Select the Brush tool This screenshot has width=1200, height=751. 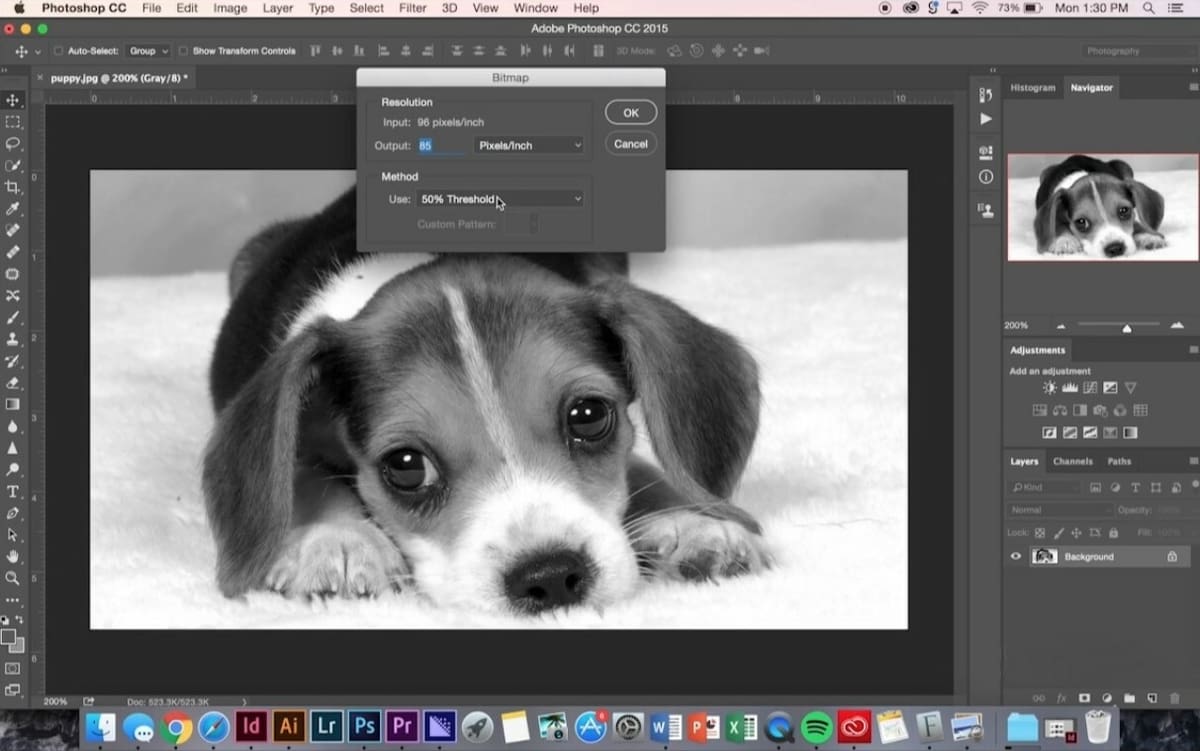click(x=13, y=317)
